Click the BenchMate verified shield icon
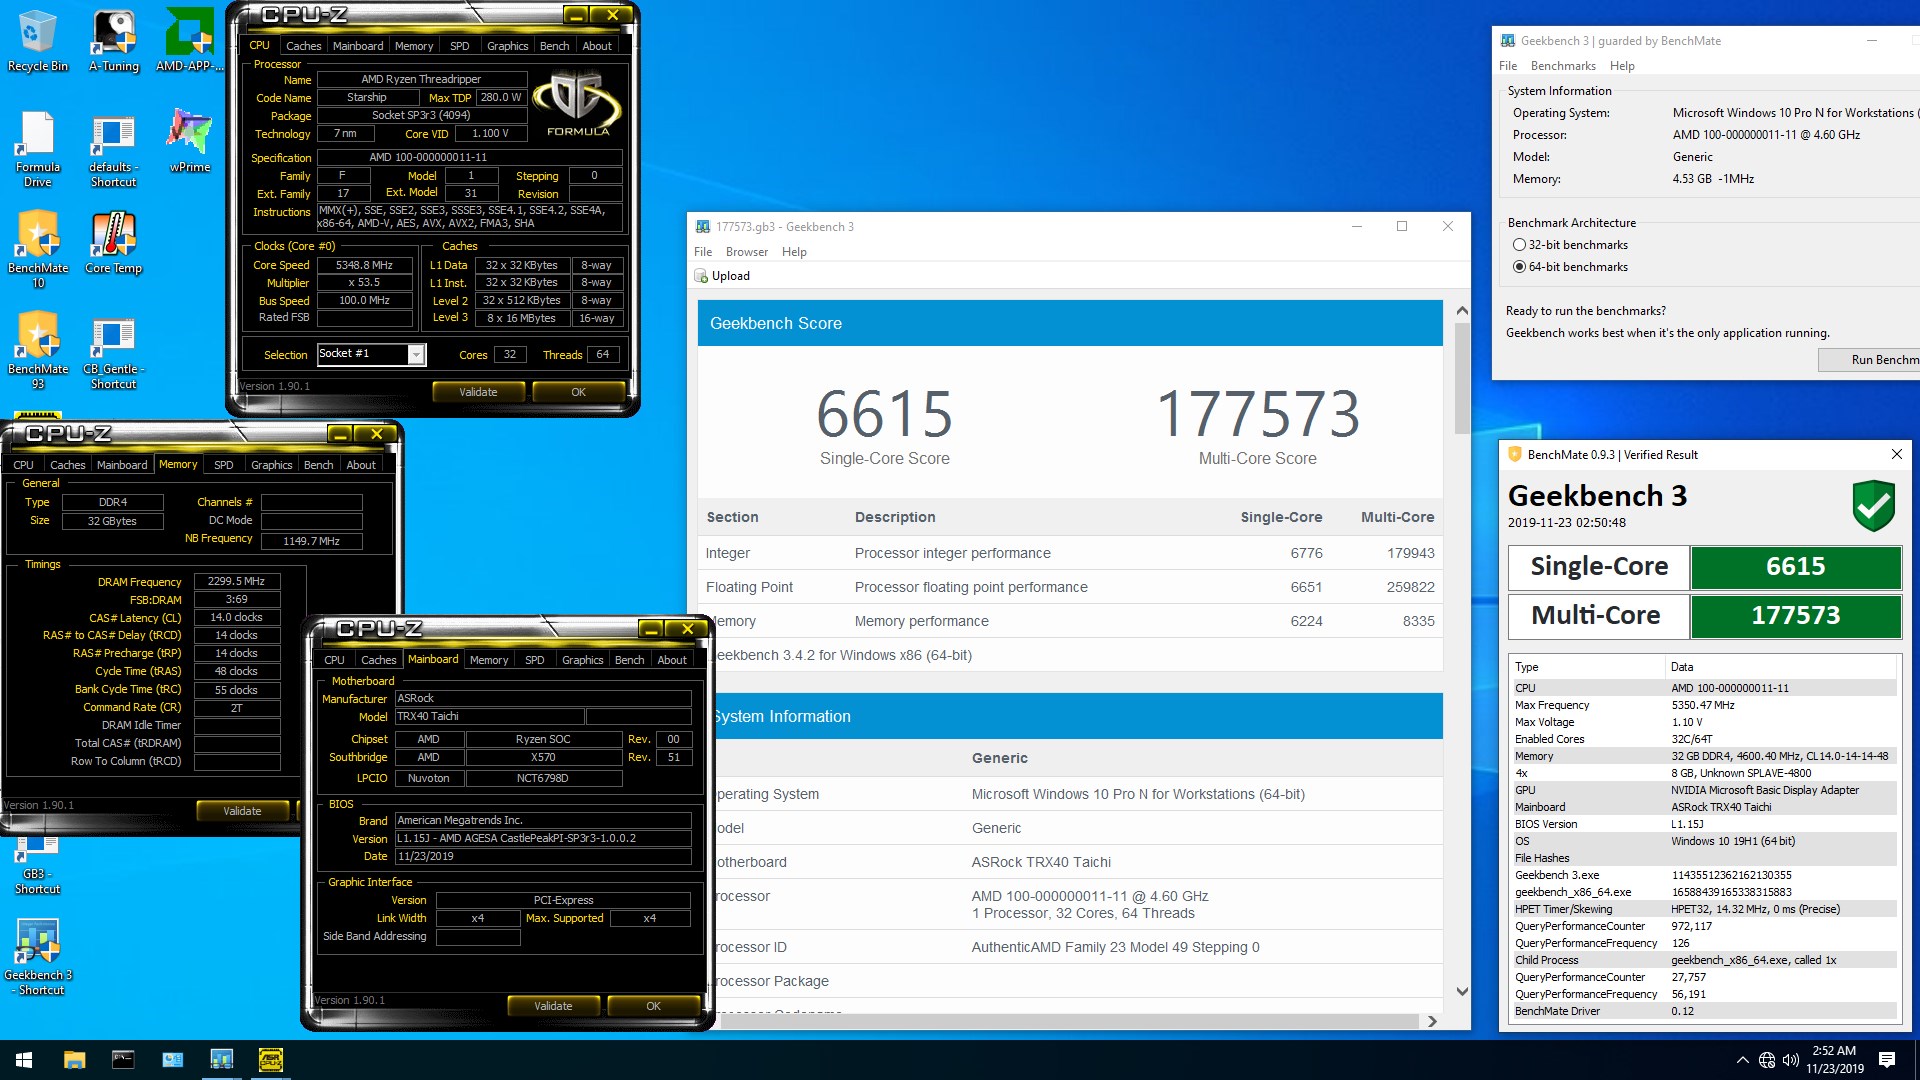The width and height of the screenshot is (1920, 1080). click(1873, 505)
